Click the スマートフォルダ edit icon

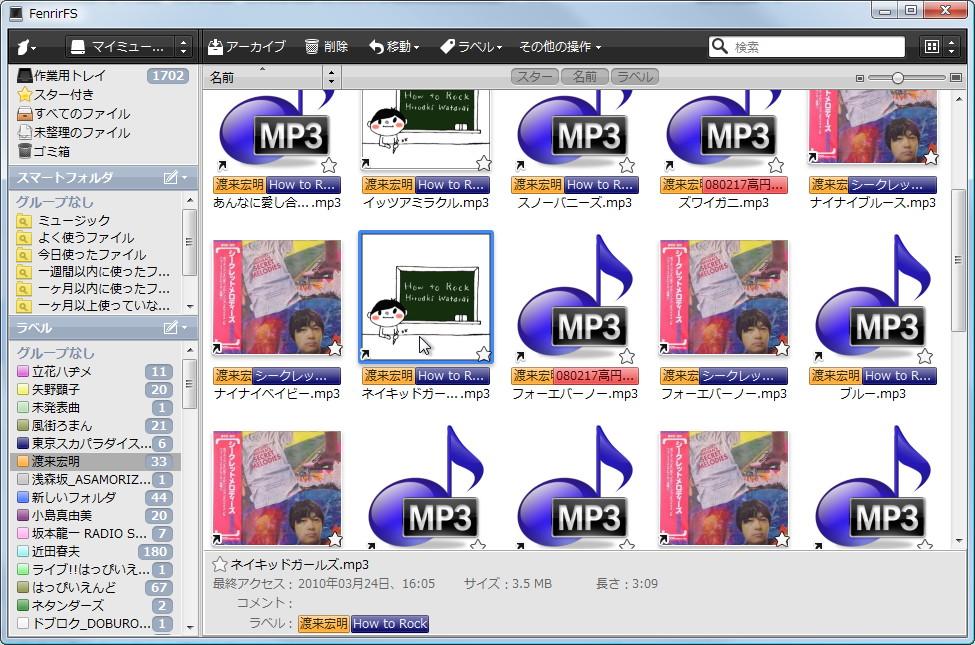(170, 178)
